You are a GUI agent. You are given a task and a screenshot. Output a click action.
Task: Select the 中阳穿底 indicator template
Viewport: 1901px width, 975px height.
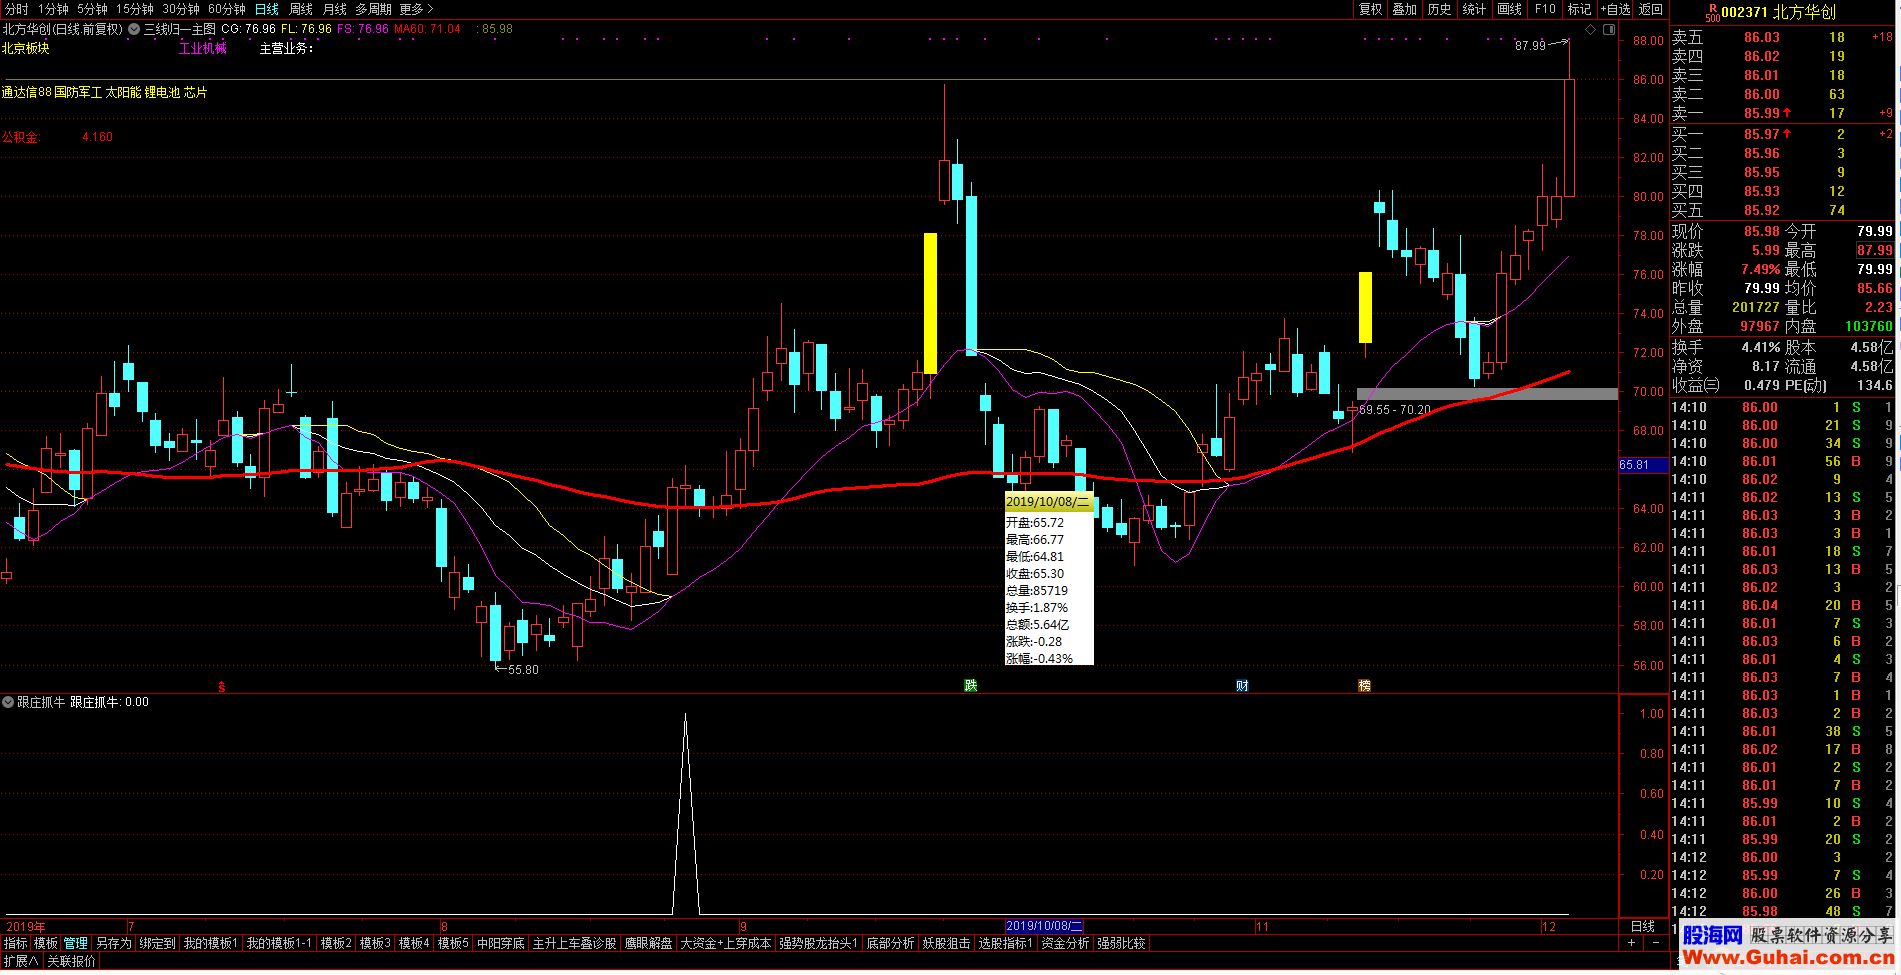coord(501,943)
